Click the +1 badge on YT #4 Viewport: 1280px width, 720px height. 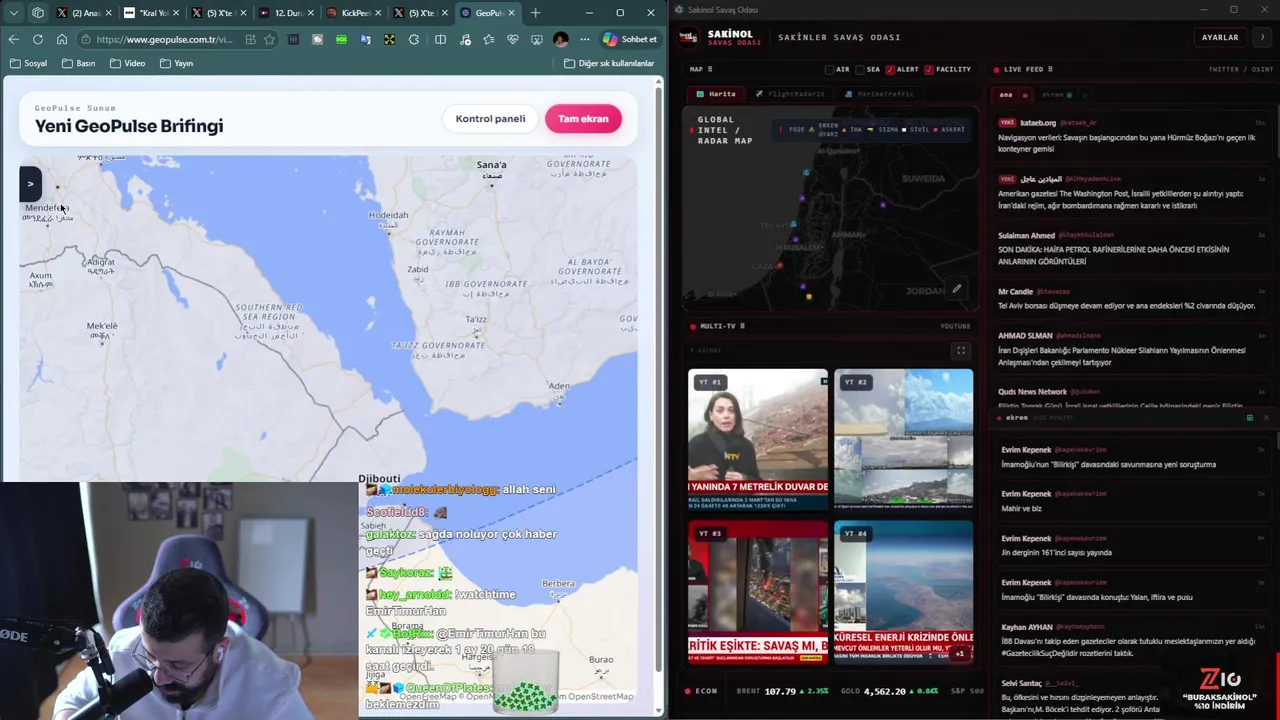coord(959,654)
